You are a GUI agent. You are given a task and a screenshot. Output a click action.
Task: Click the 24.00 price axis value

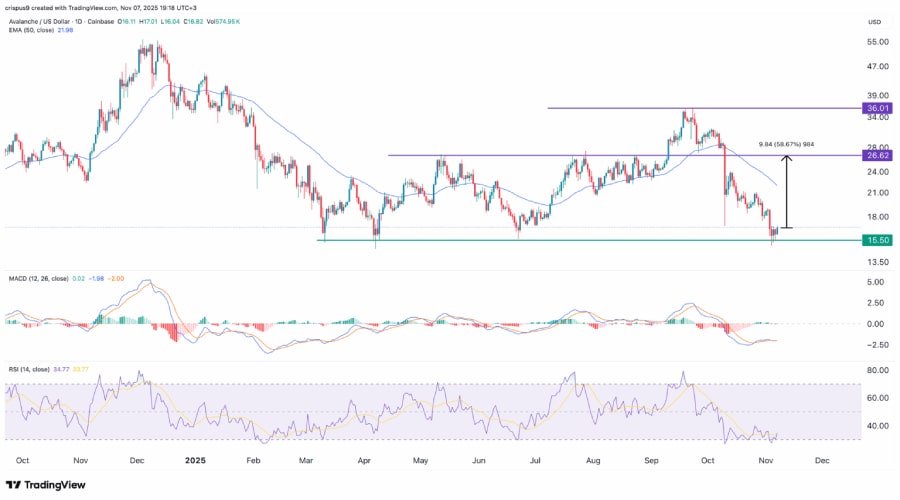coord(878,172)
